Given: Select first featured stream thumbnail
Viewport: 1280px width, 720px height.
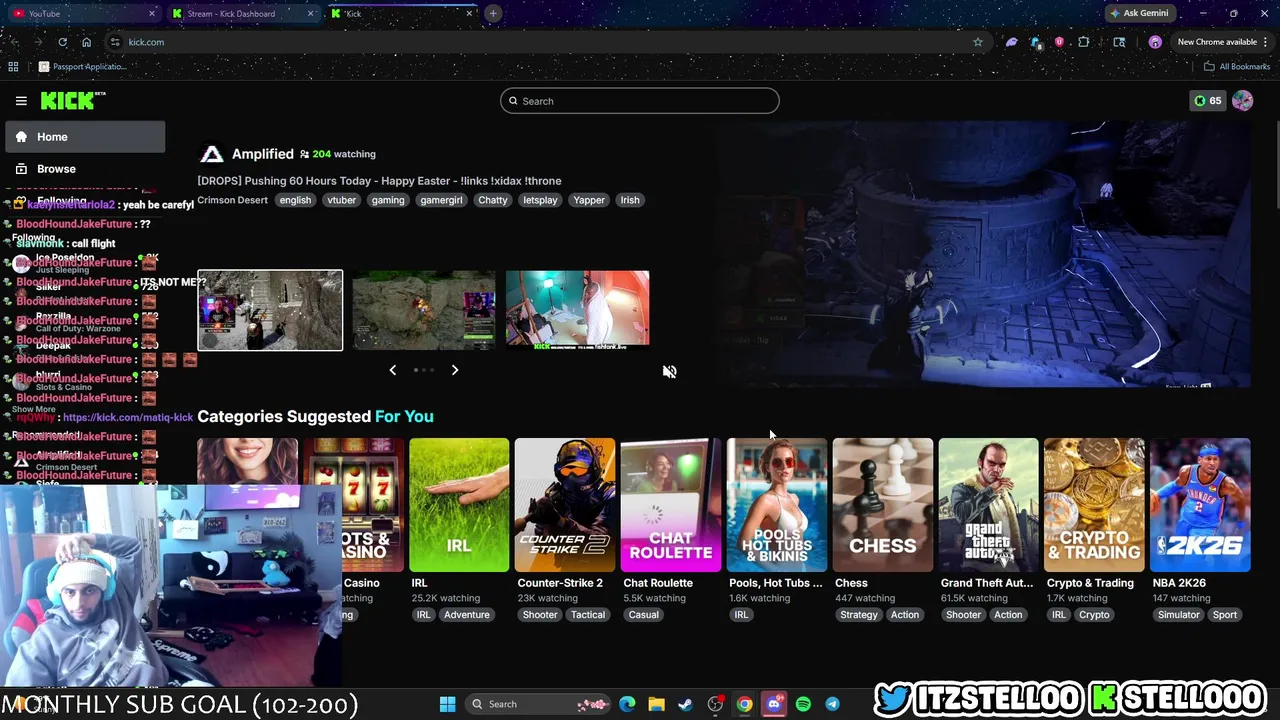Looking at the screenshot, I should [270, 311].
